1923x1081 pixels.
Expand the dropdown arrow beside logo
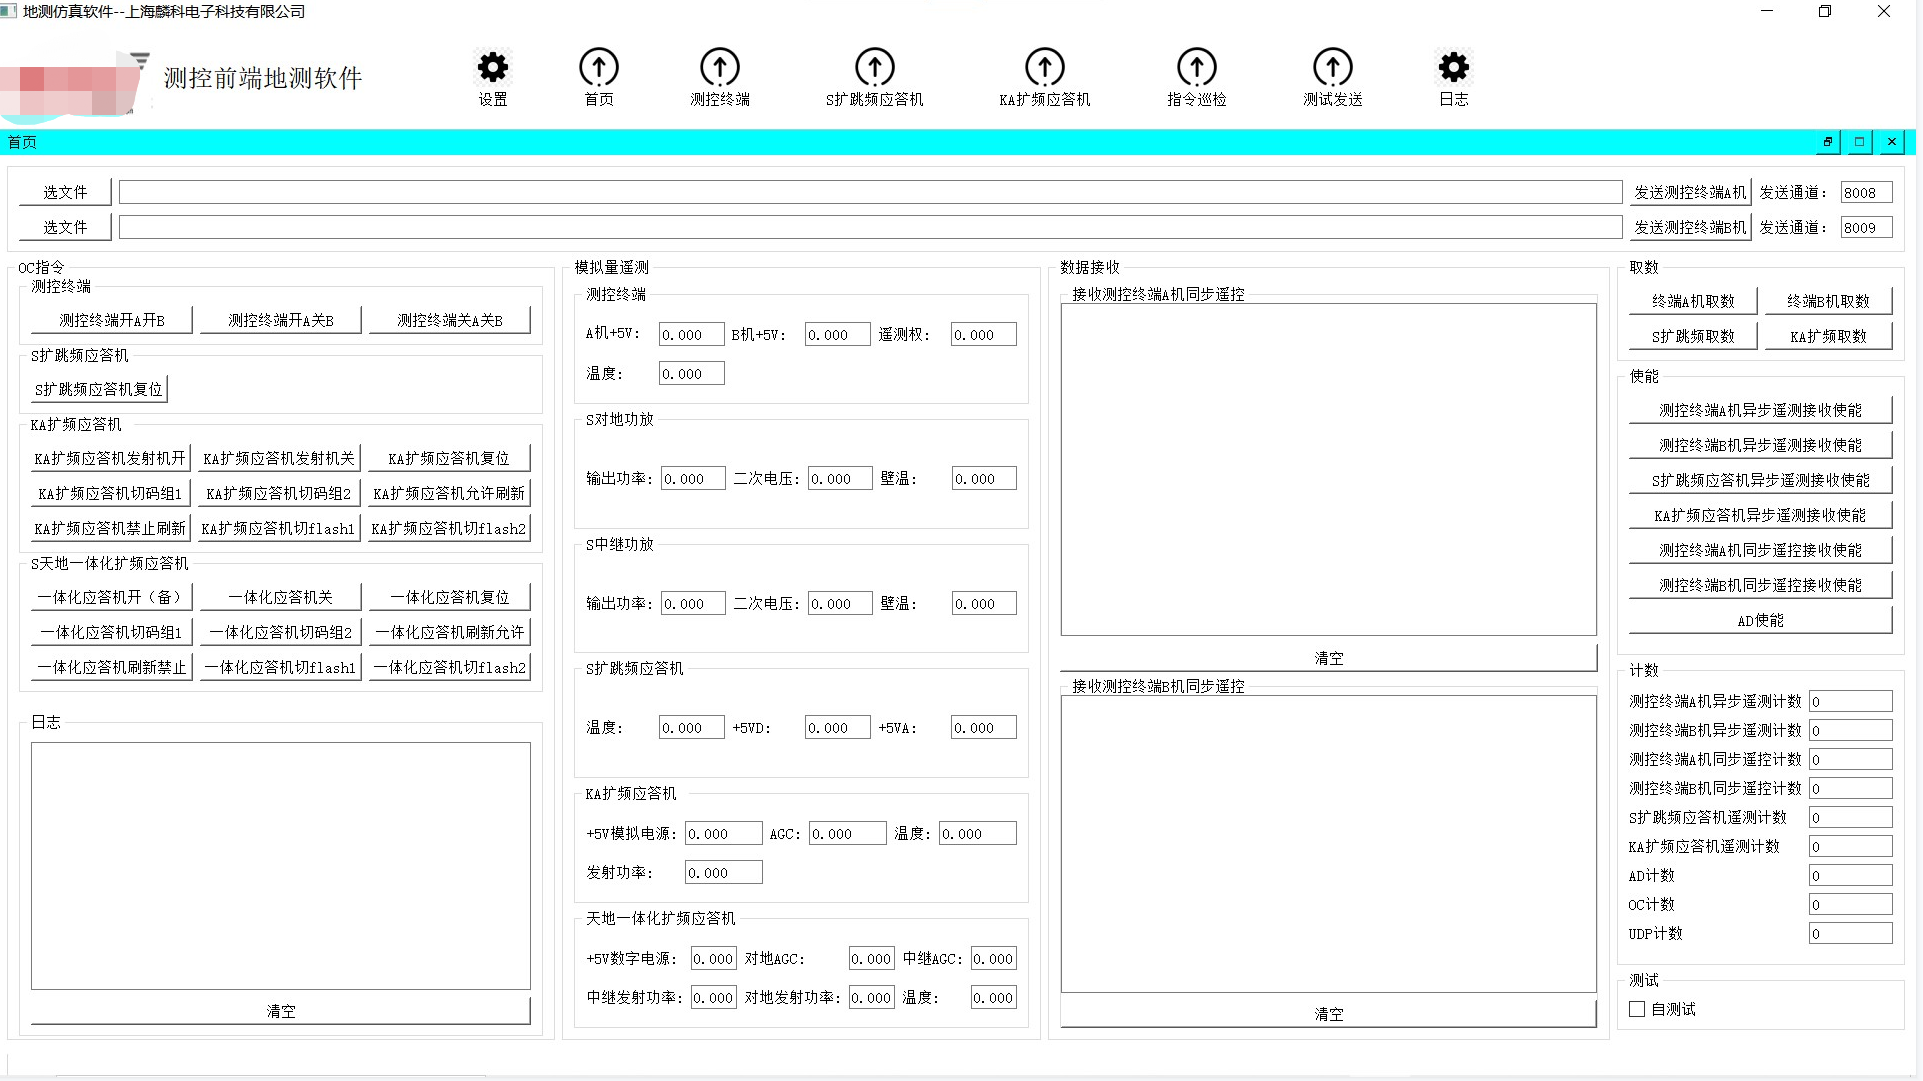(x=140, y=60)
